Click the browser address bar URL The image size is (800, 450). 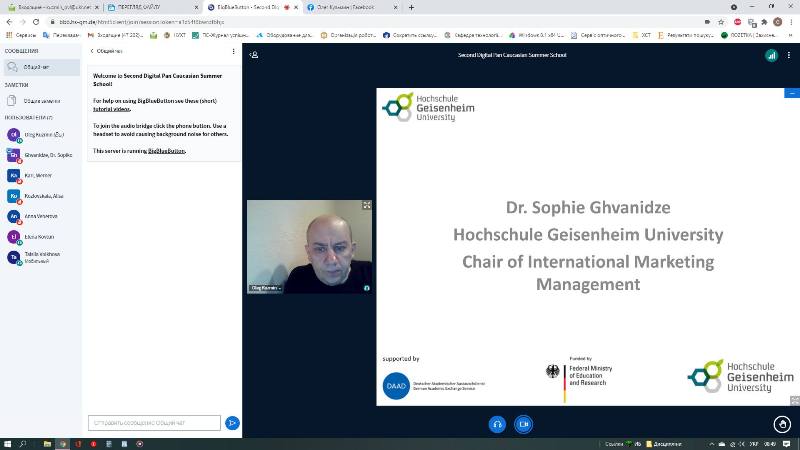tap(142, 22)
